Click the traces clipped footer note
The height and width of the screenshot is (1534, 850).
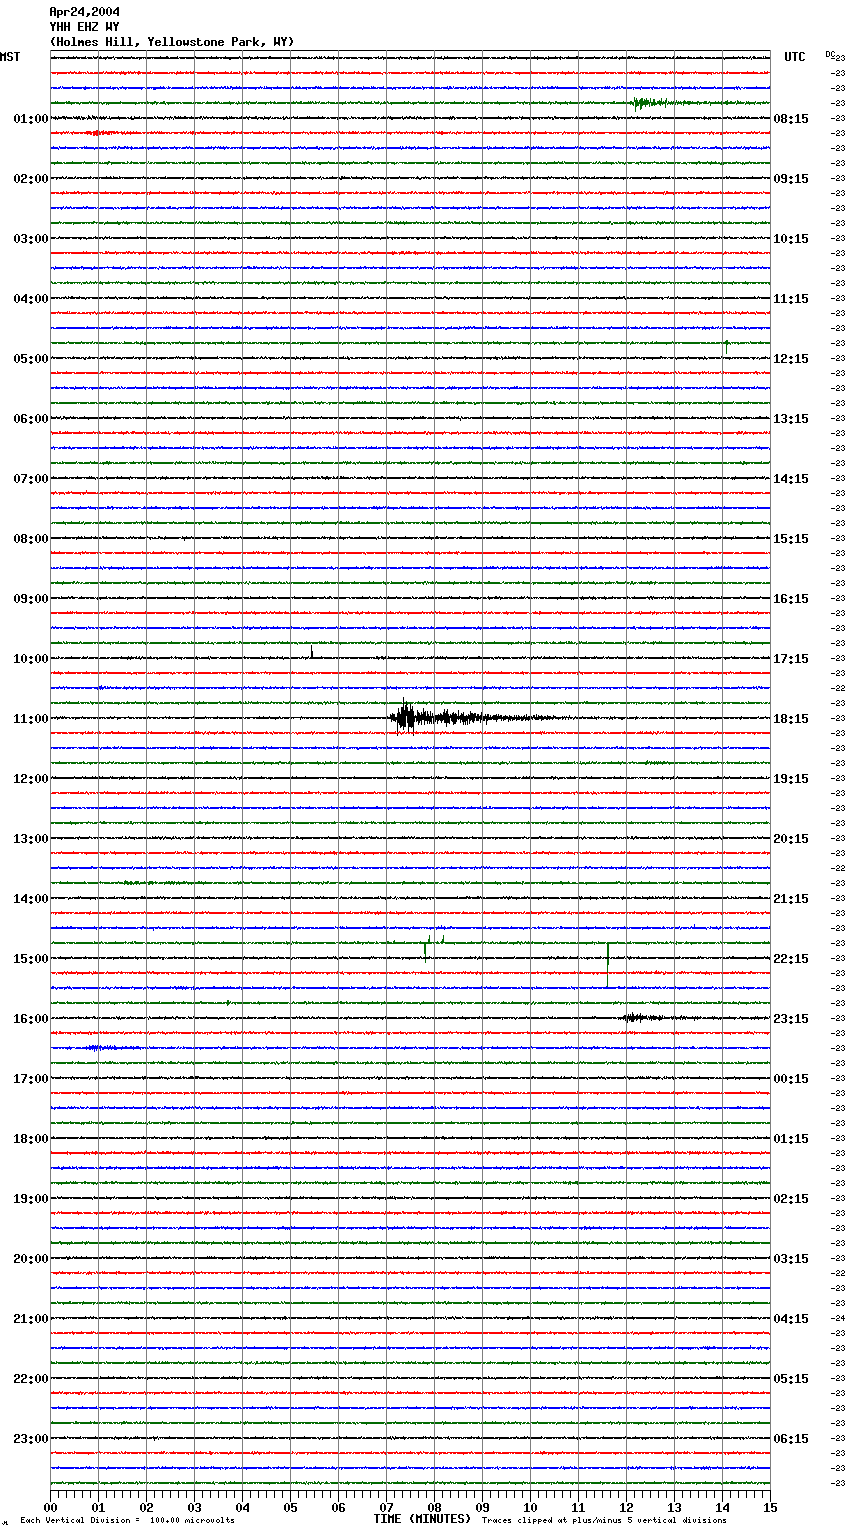(604, 1521)
